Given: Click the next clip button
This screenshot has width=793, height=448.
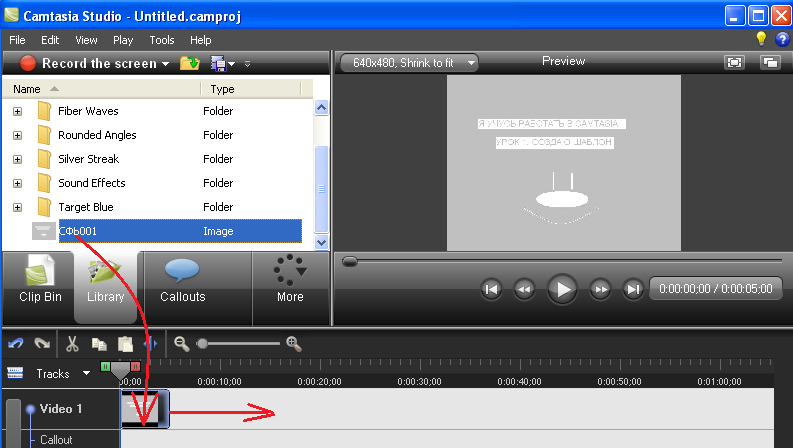Looking at the screenshot, I should [633, 290].
